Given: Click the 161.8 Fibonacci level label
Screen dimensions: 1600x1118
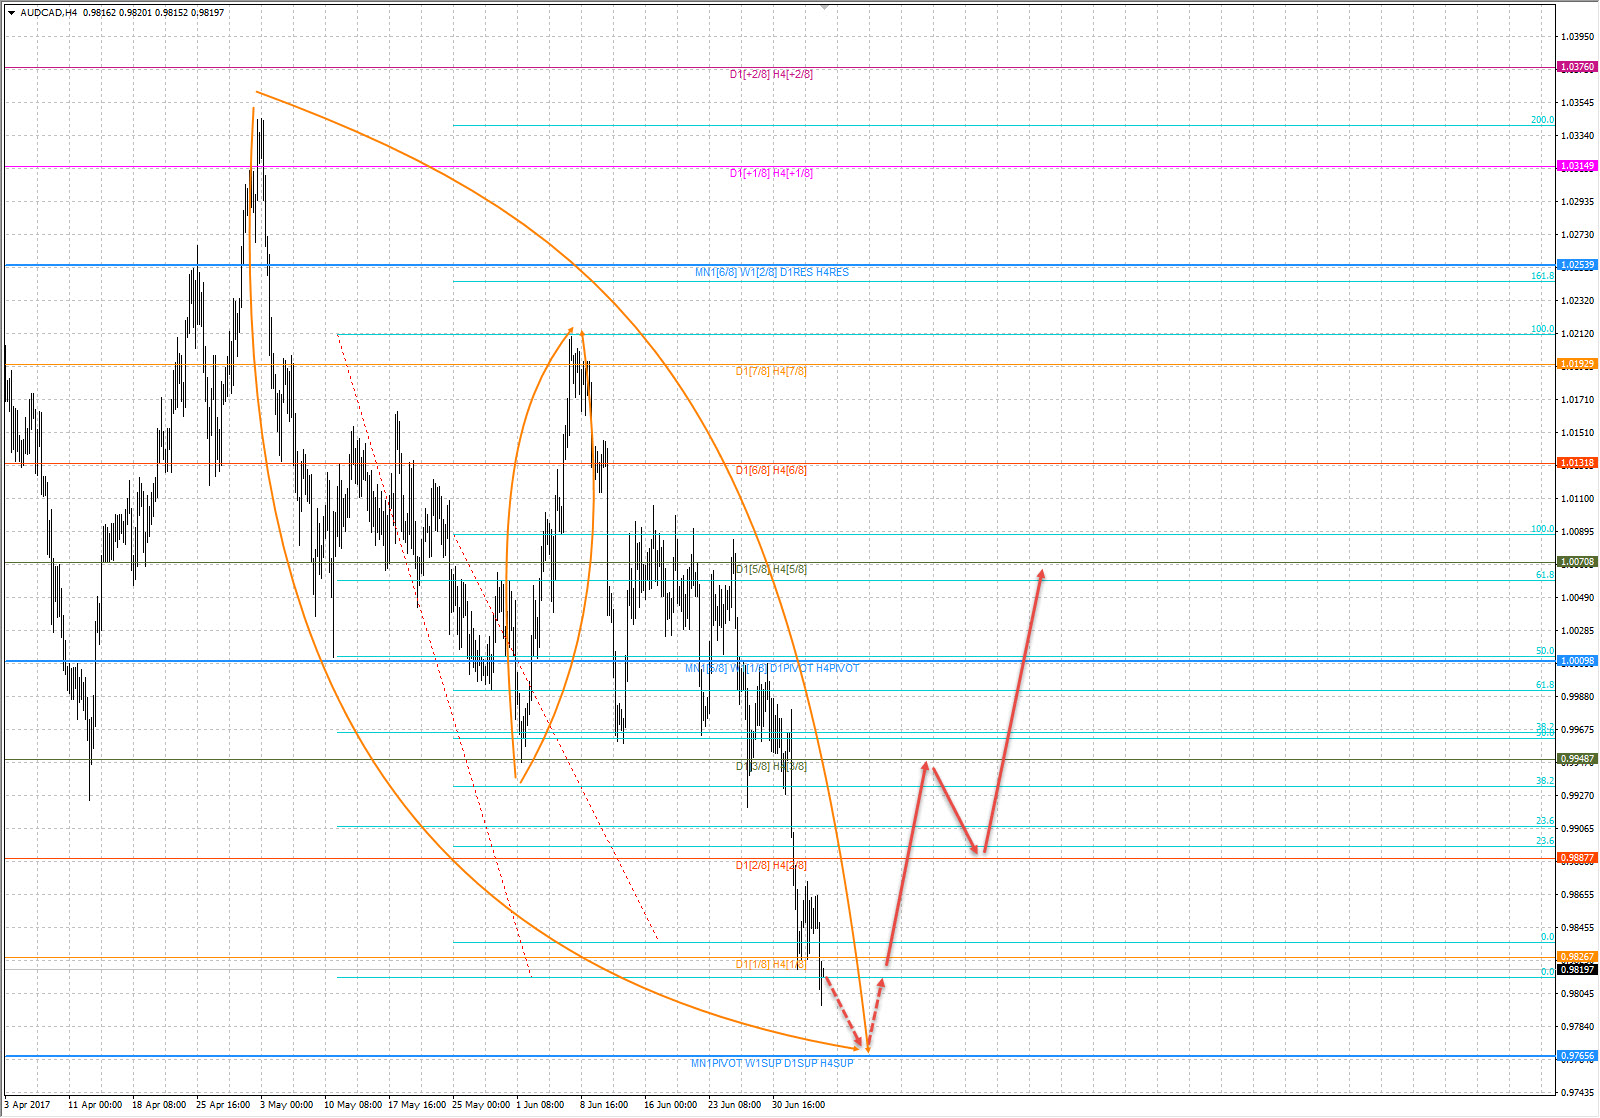Looking at the screenshot, I should [1542, 276].
